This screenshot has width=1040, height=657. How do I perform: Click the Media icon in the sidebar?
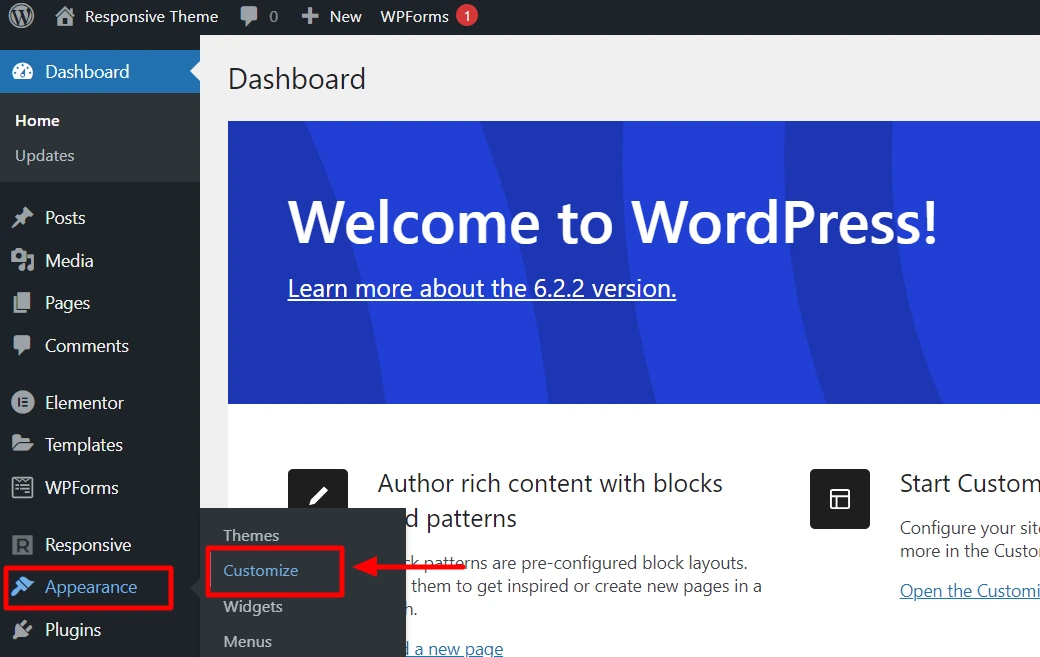click(x=23, y=260)
